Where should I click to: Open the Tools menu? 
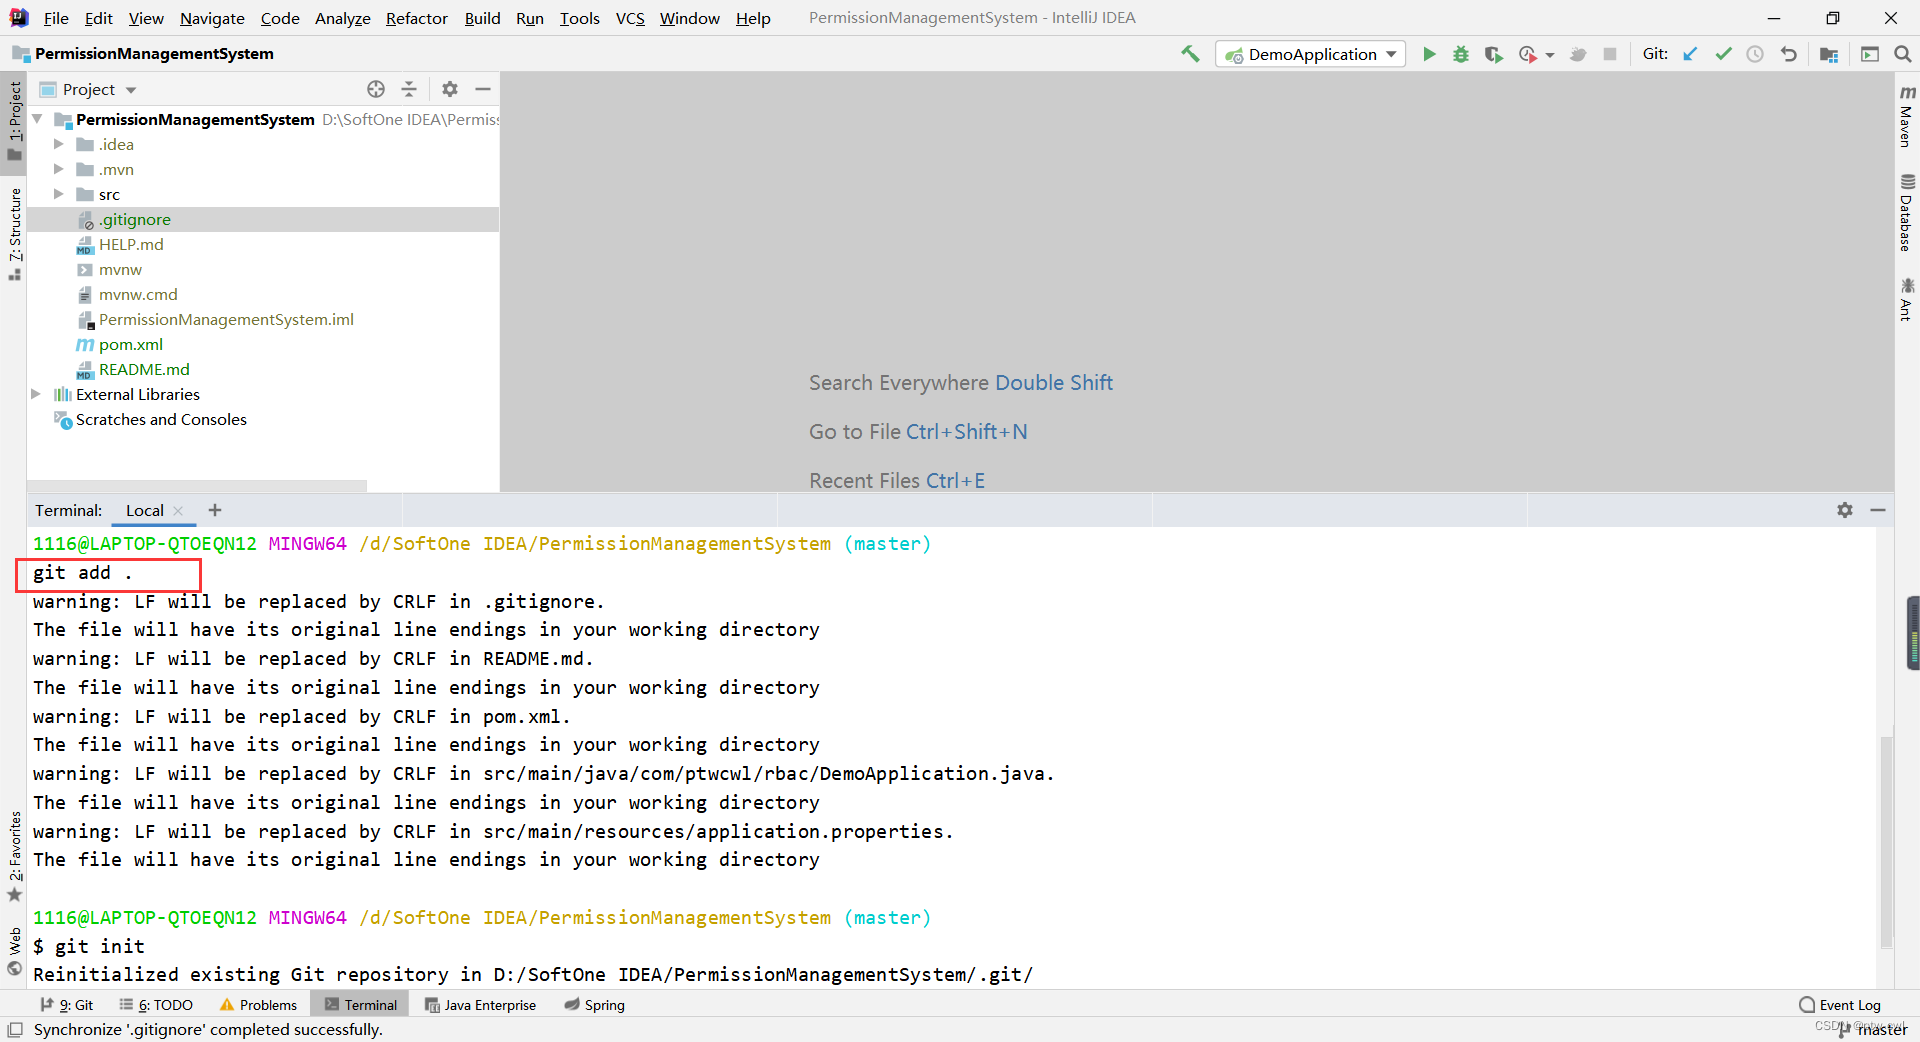click(x=579, y=18)
